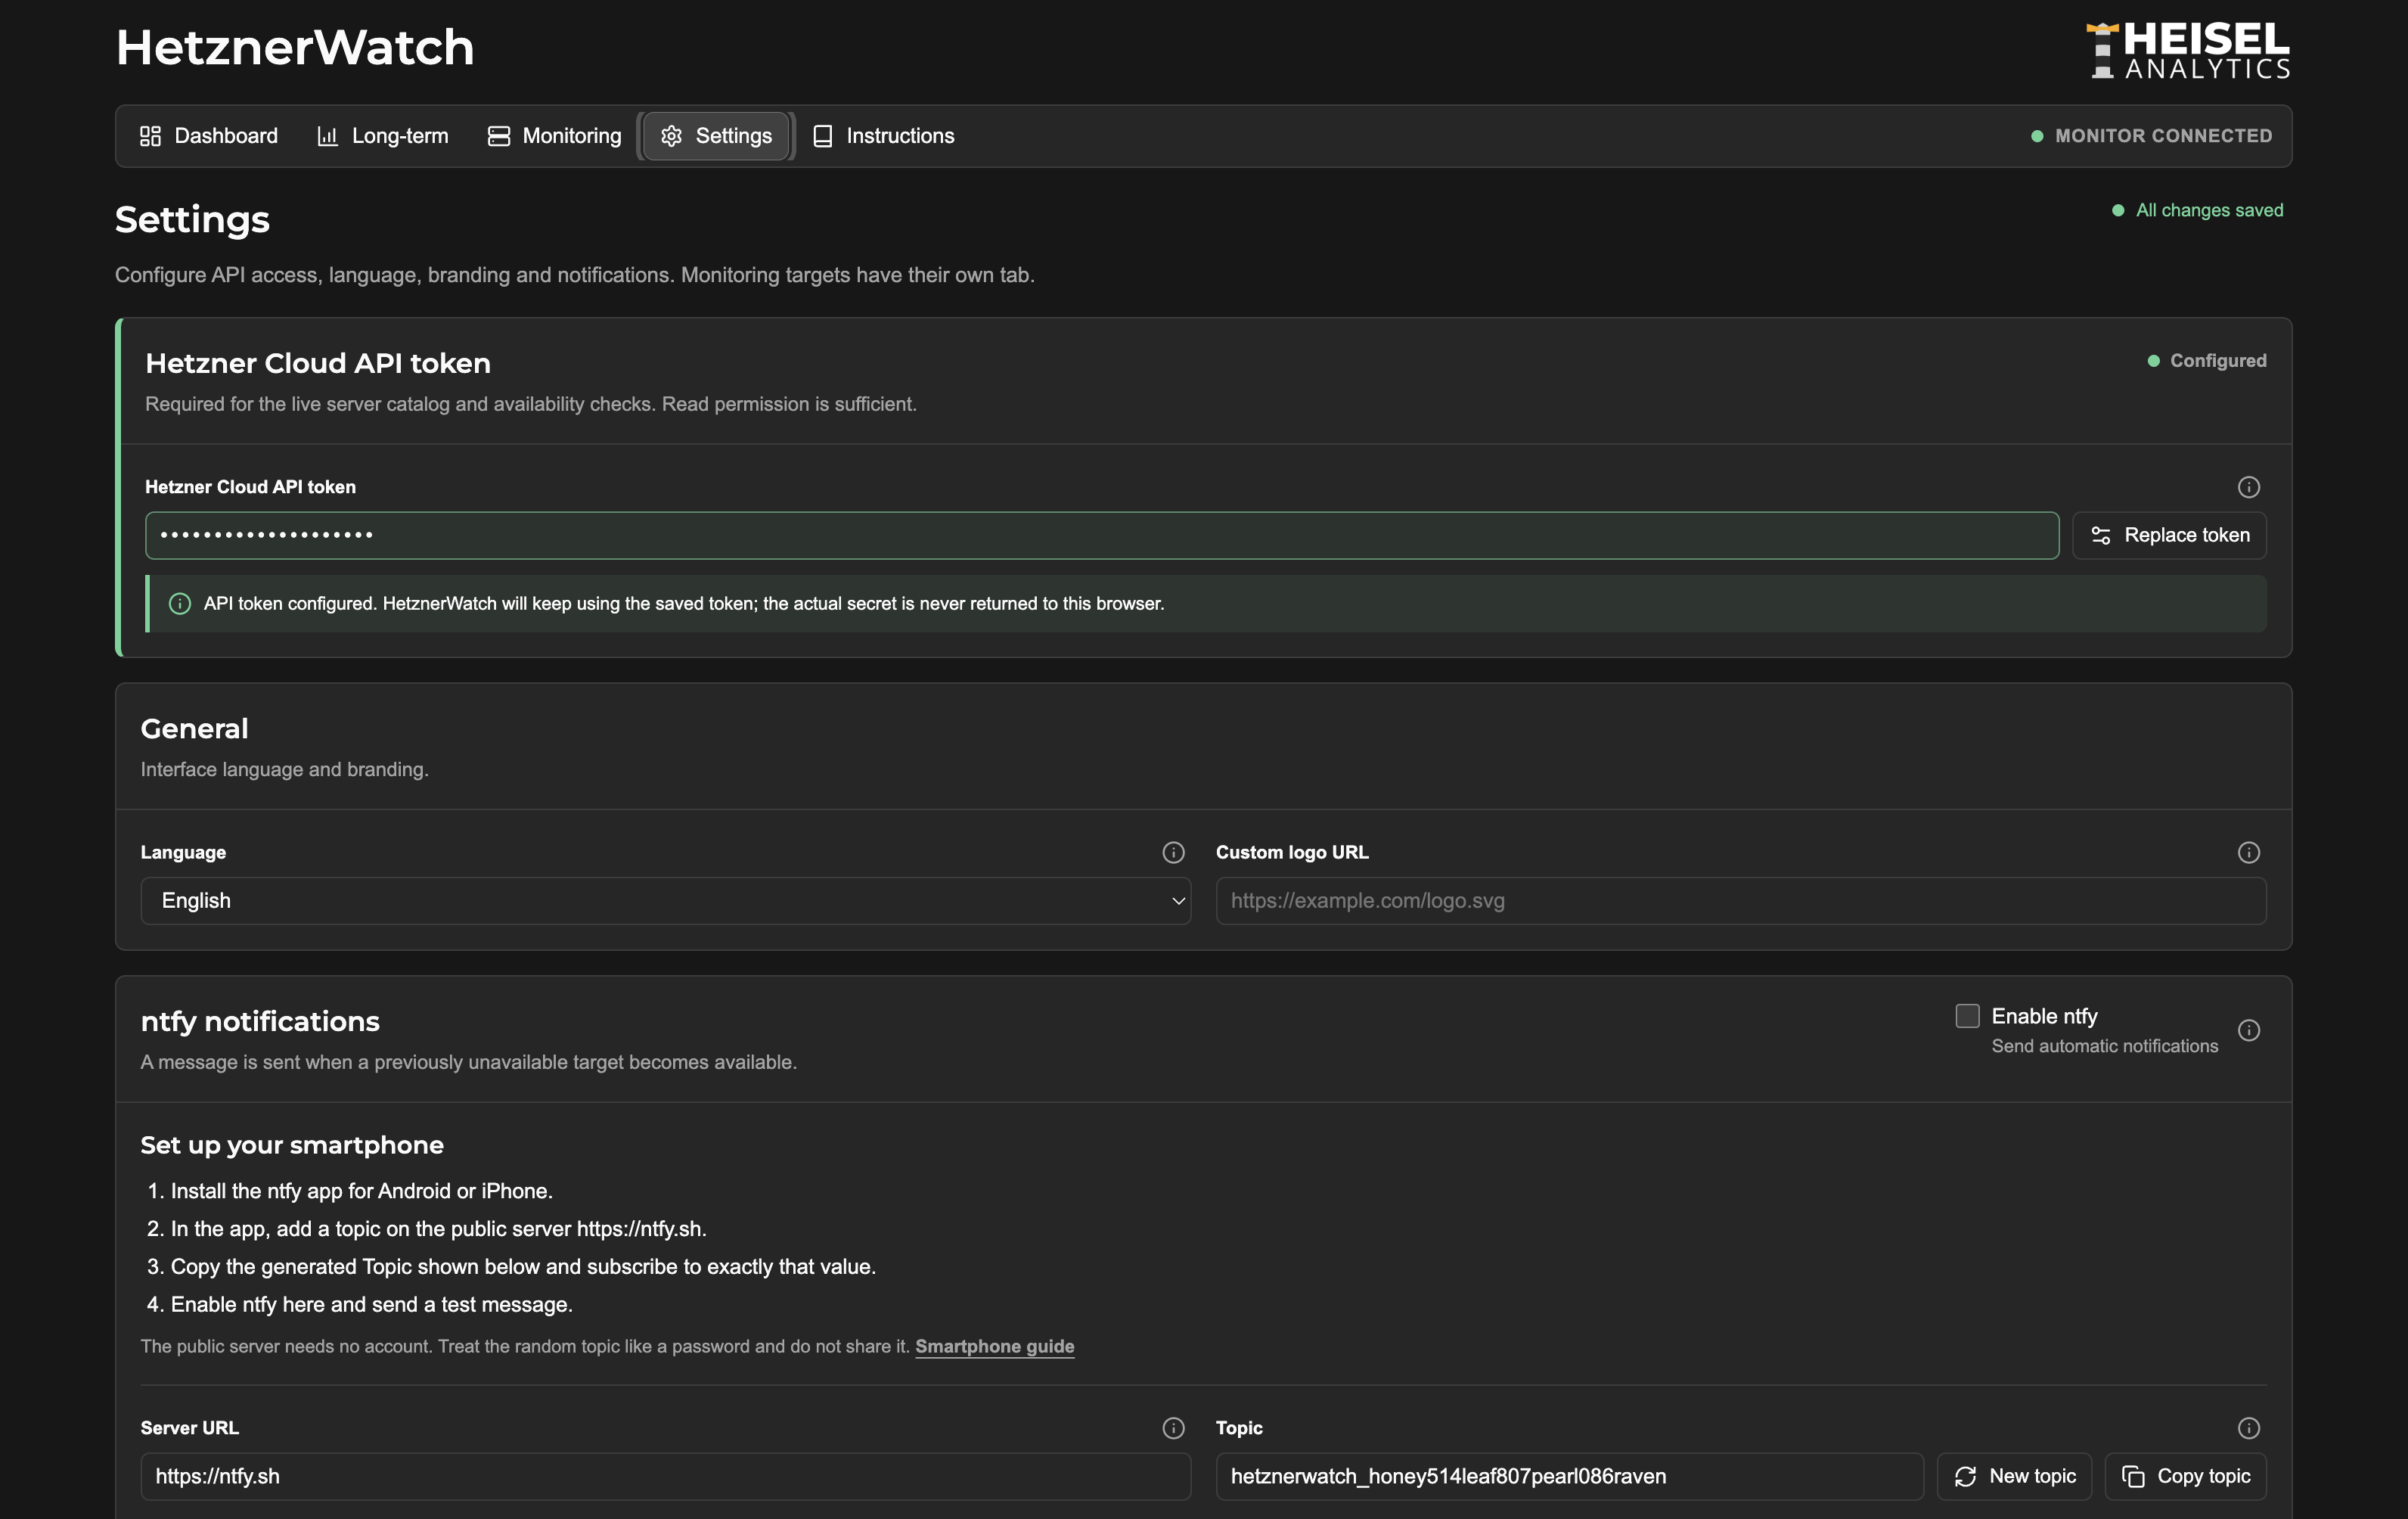Show info for Server URL
Screen dimensions: 2408x1519
1173,1428
